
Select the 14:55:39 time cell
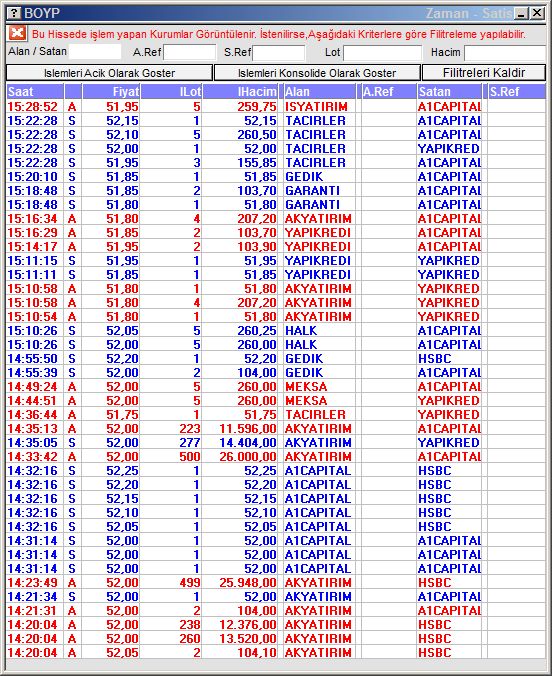(33, 372)
